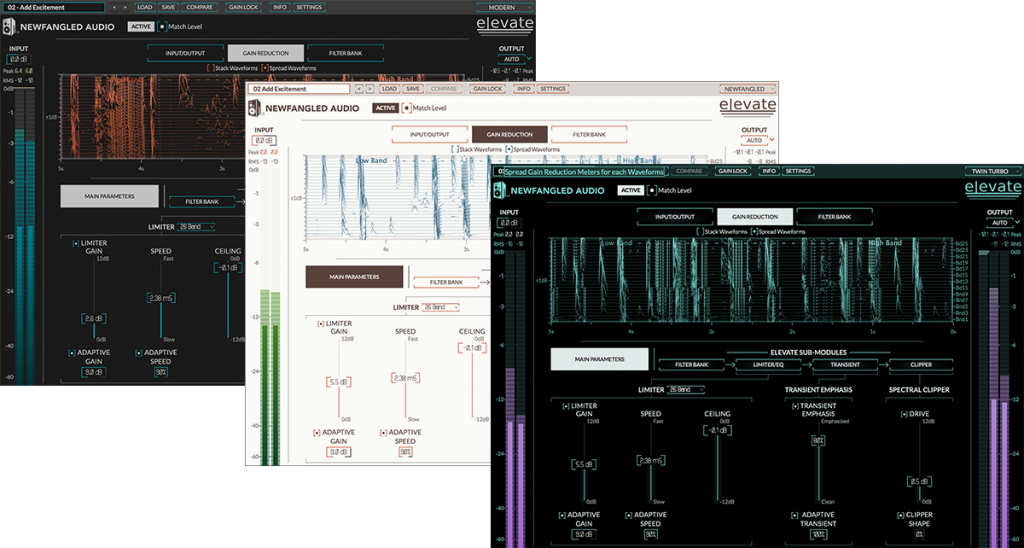This screenshot has height=548, width=1024.
Task: Open the INPUT/OUTPUT tab in Twin Turbo window
Action: [x=675, y=217]
